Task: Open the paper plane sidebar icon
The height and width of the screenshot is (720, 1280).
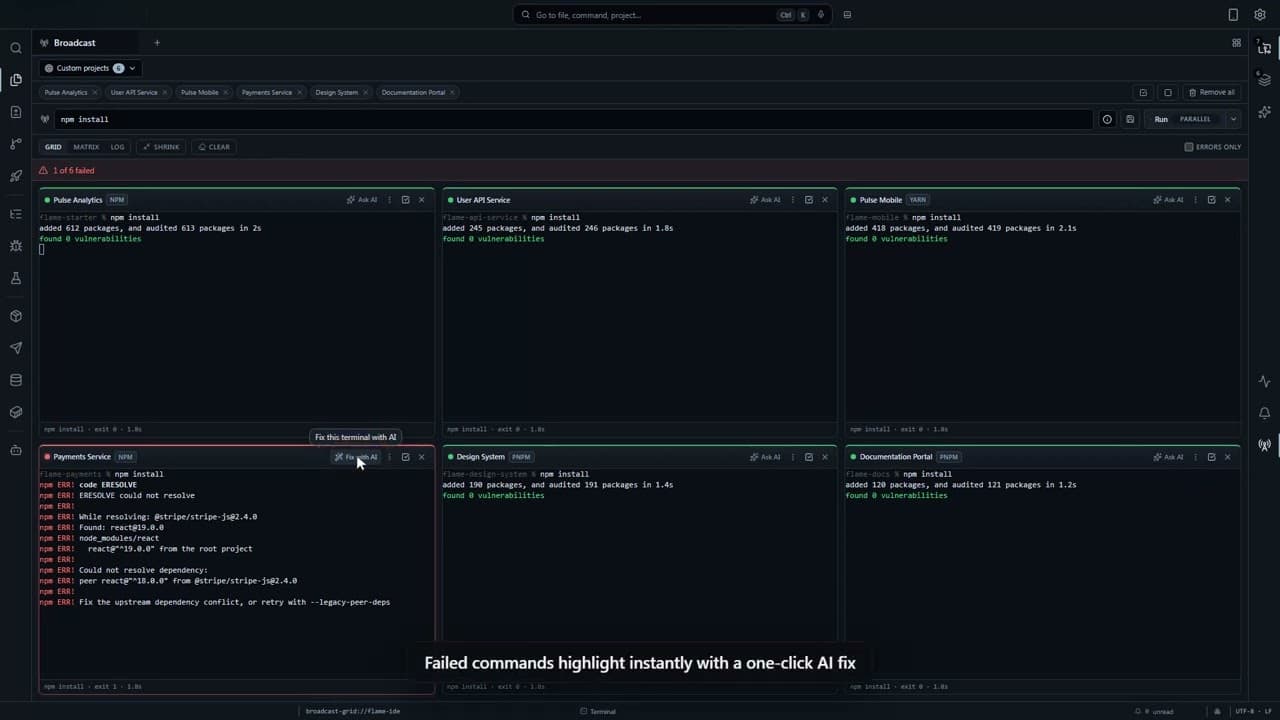Action: pos(15,348)
